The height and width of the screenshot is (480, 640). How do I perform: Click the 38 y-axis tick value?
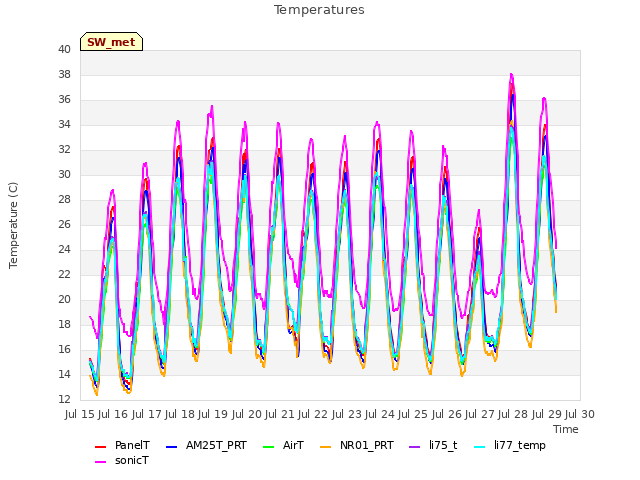pos(64,74)
